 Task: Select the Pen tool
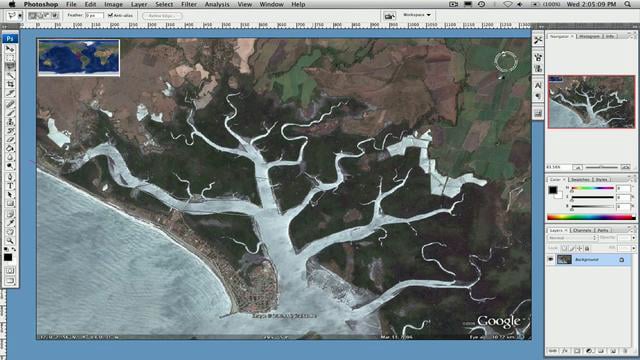click(x=10, y=177)
